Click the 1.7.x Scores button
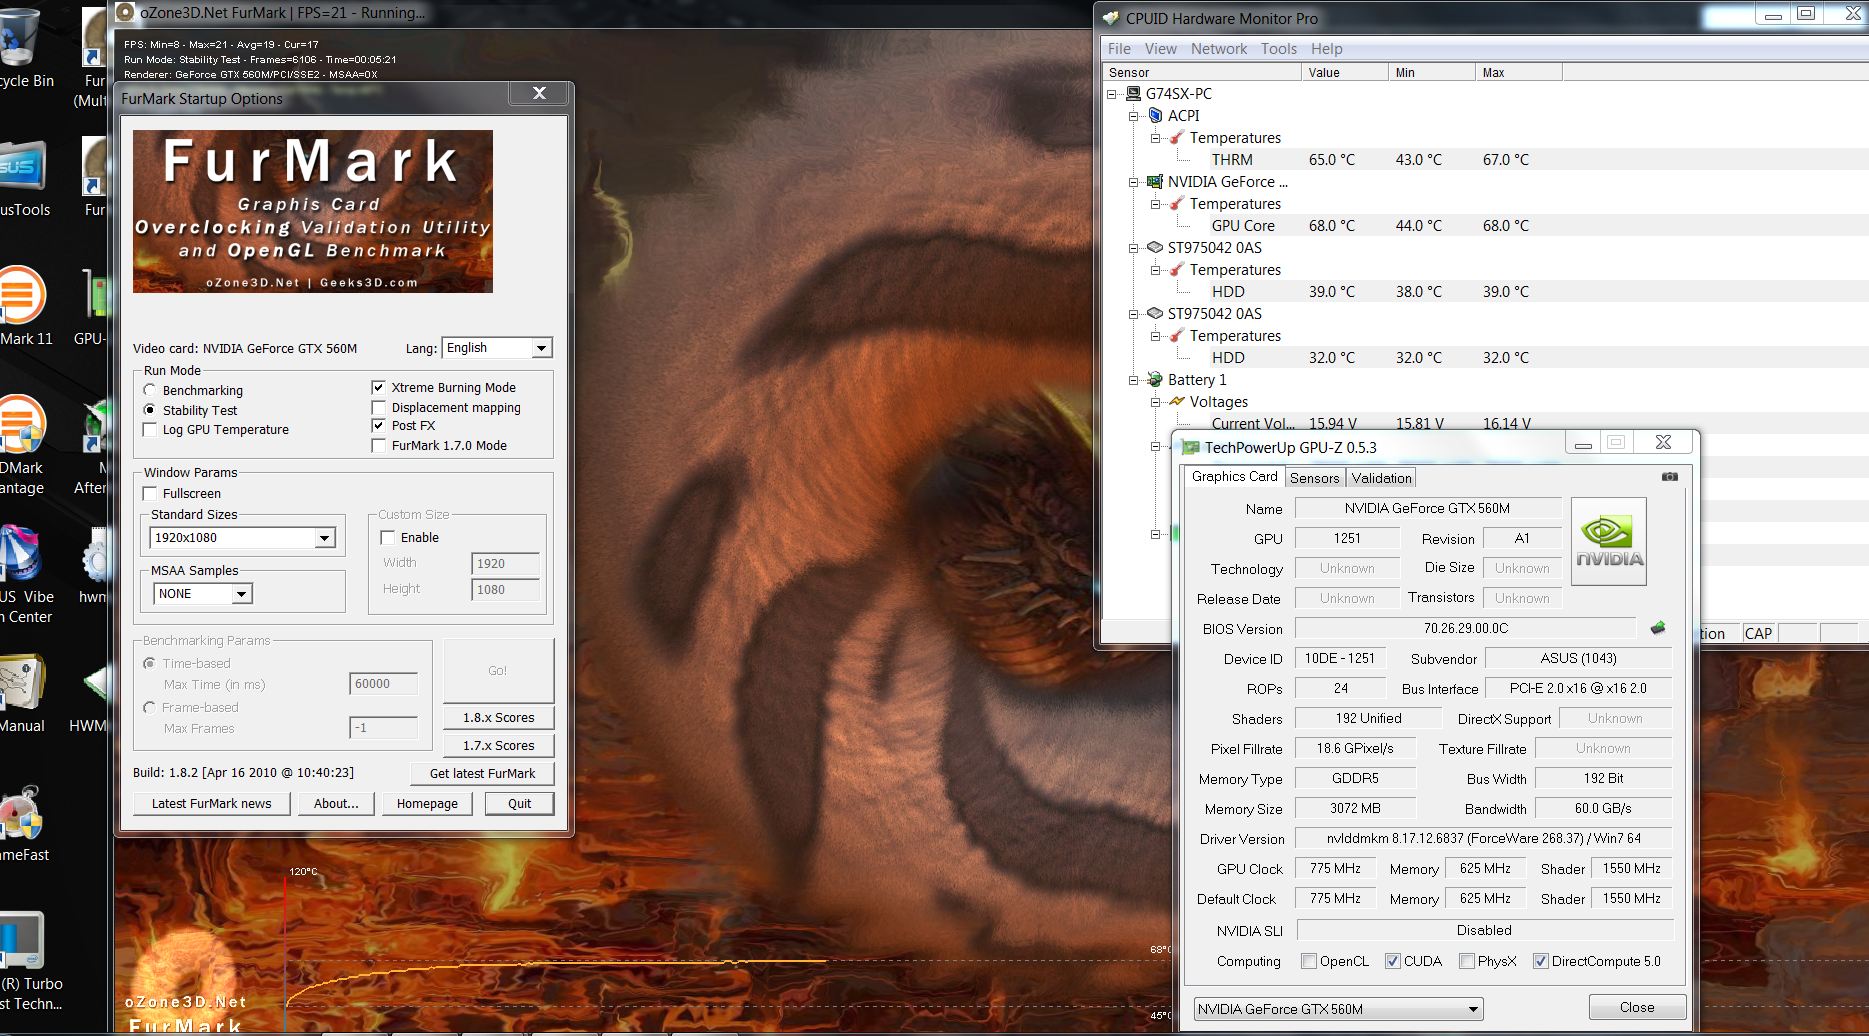The height and width of the screenshot is (1036, 1869). pyautogui.click(x=498, y=745)
